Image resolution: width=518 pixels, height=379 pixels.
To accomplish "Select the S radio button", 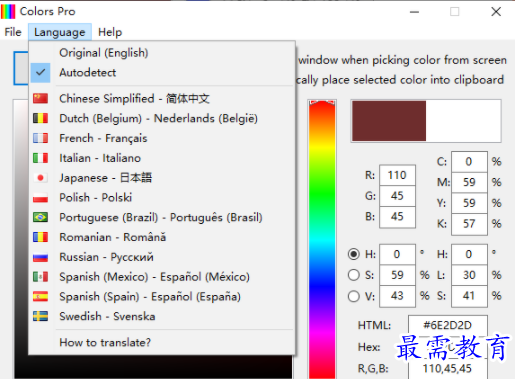I will pyautogui.click(x=354, y=275).
